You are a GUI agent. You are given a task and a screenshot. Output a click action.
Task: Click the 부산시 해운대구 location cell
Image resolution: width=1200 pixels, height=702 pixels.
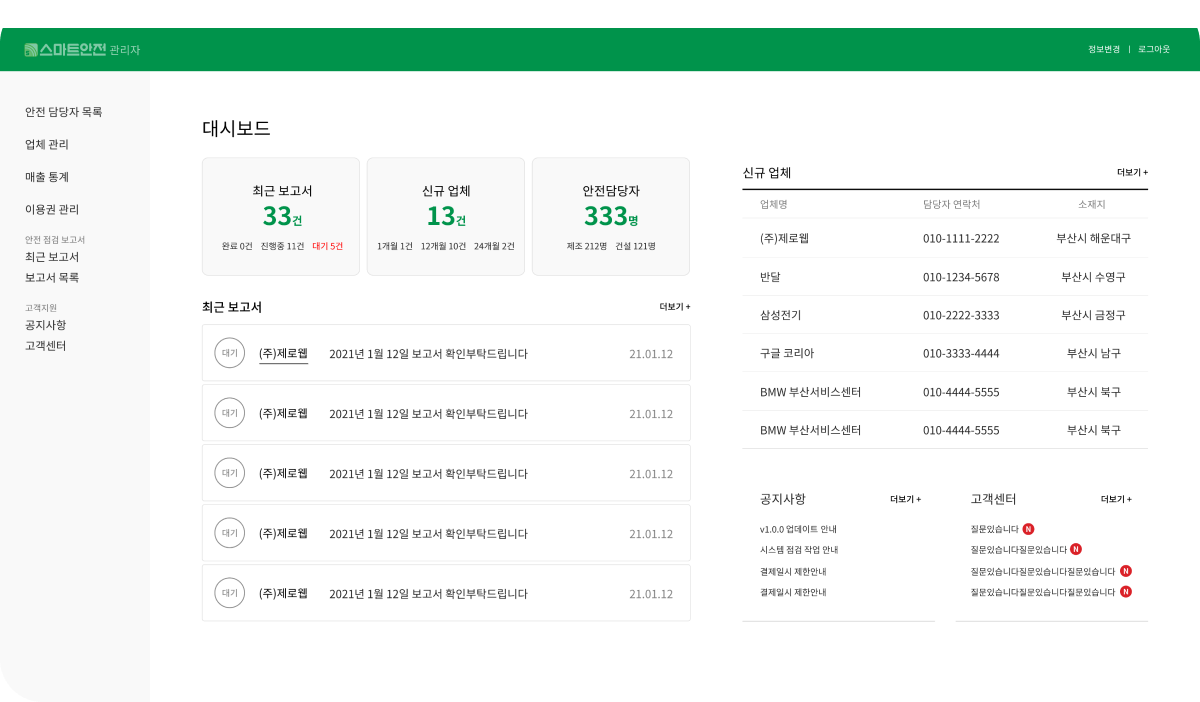[x=1094, y=238]
